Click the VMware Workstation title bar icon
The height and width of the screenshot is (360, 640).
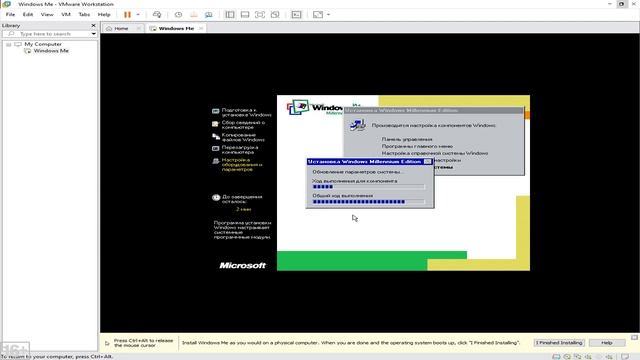click(x=7, y=4)
